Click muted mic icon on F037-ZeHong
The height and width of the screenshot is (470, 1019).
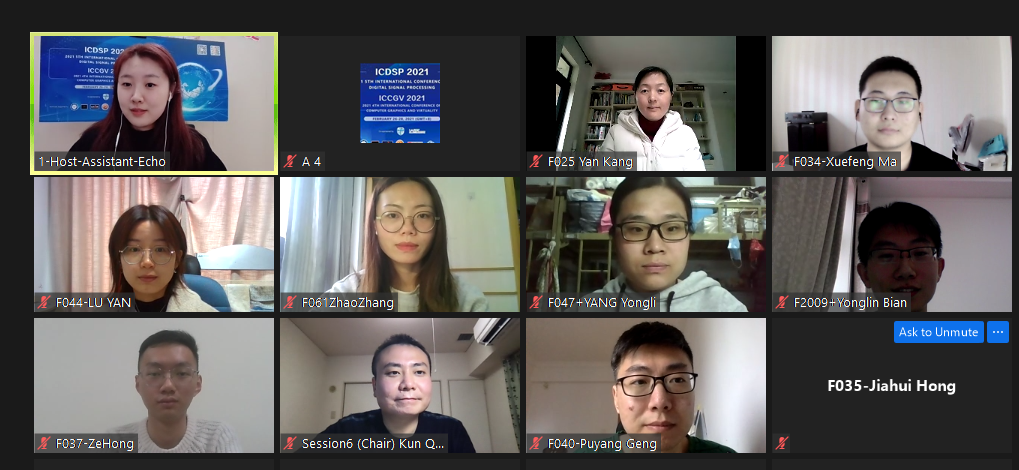tap(44, 444)
